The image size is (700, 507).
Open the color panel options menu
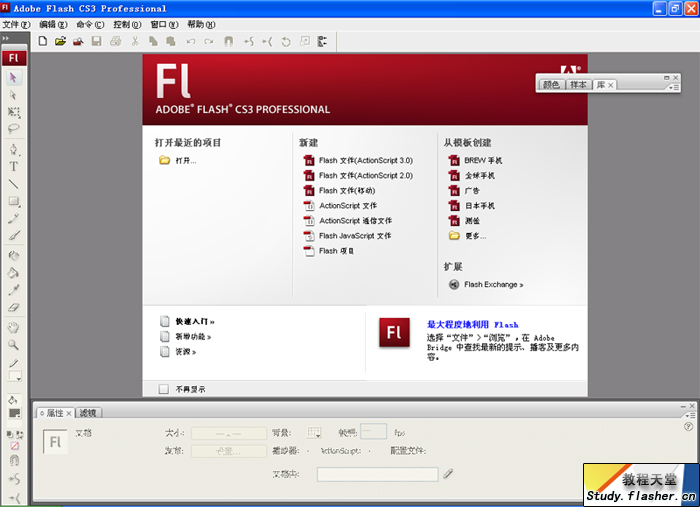[674, 87]
